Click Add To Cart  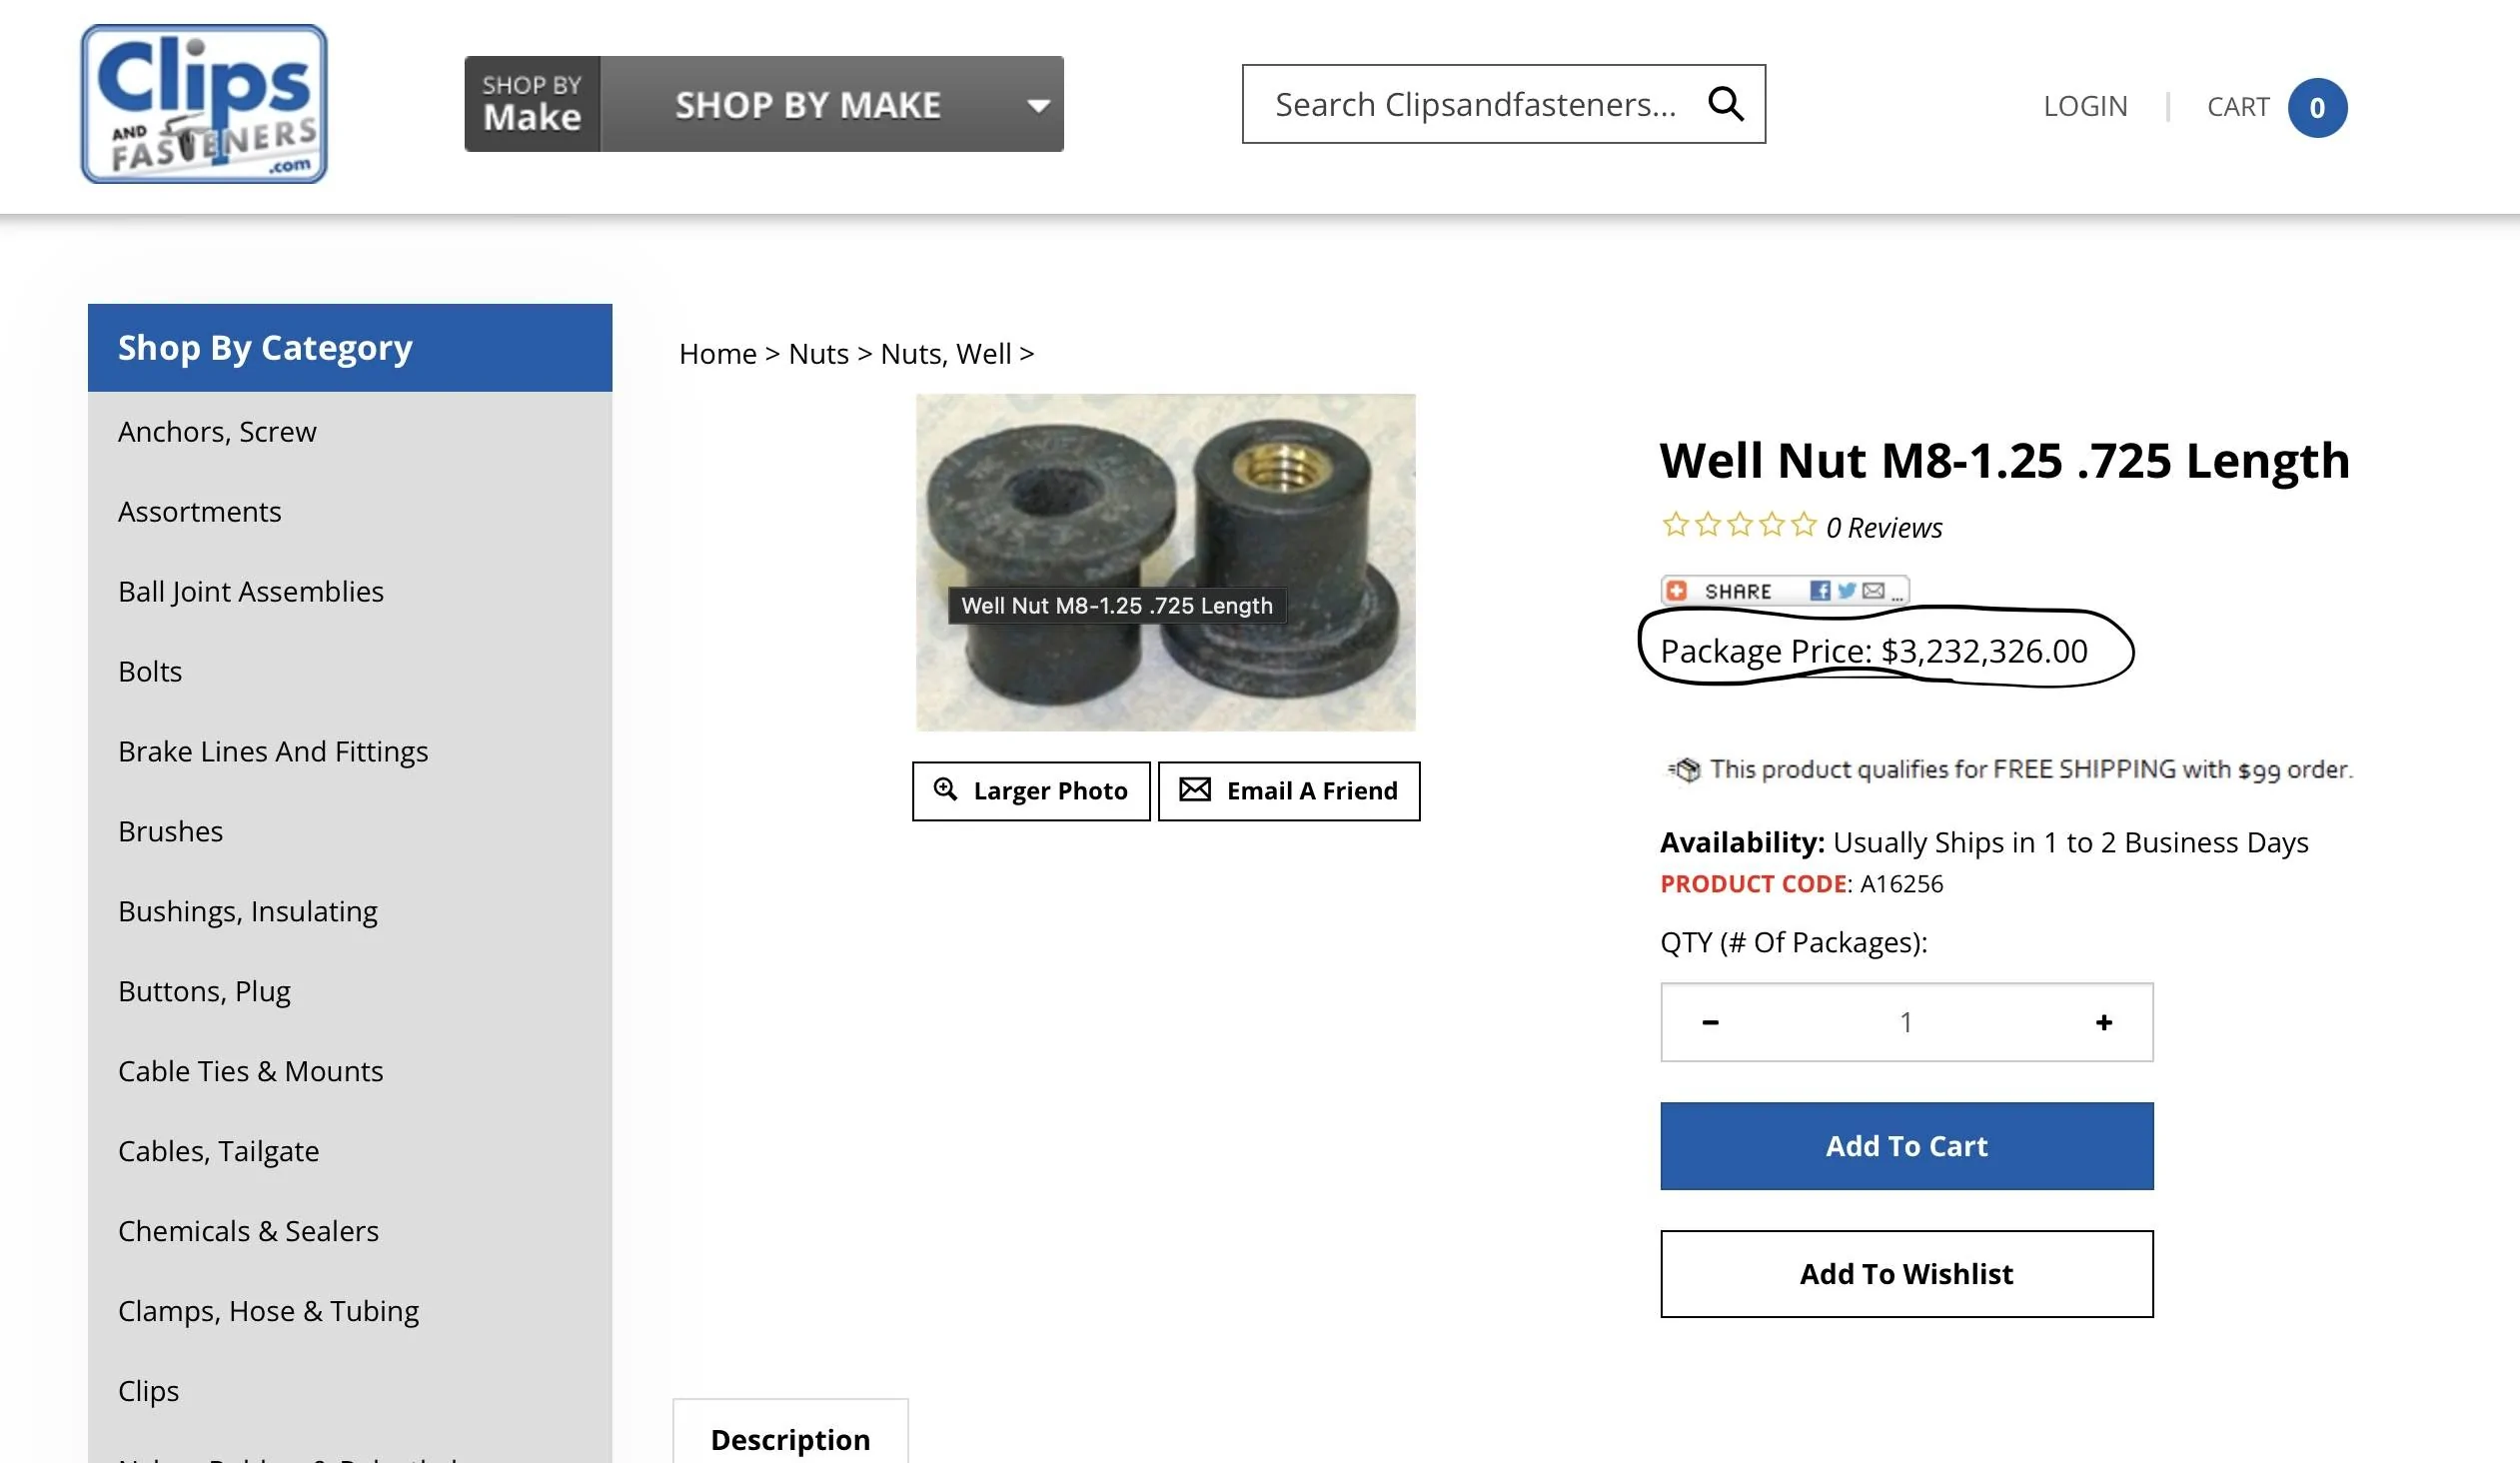1906,1146
